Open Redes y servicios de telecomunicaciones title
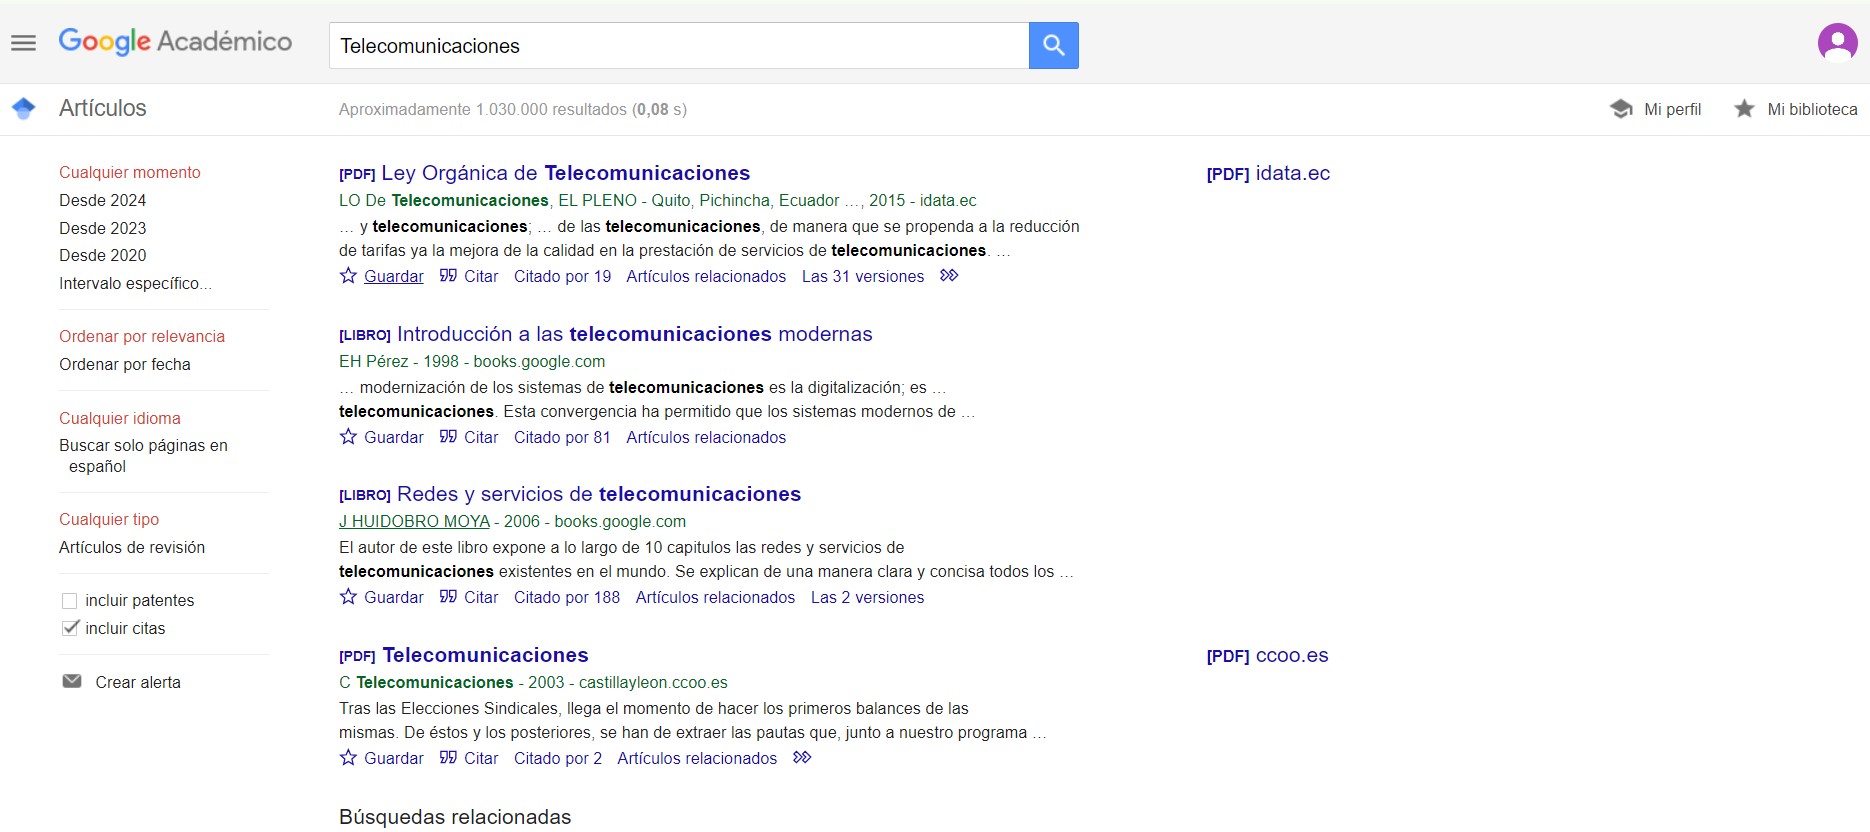 click(599, 494)
